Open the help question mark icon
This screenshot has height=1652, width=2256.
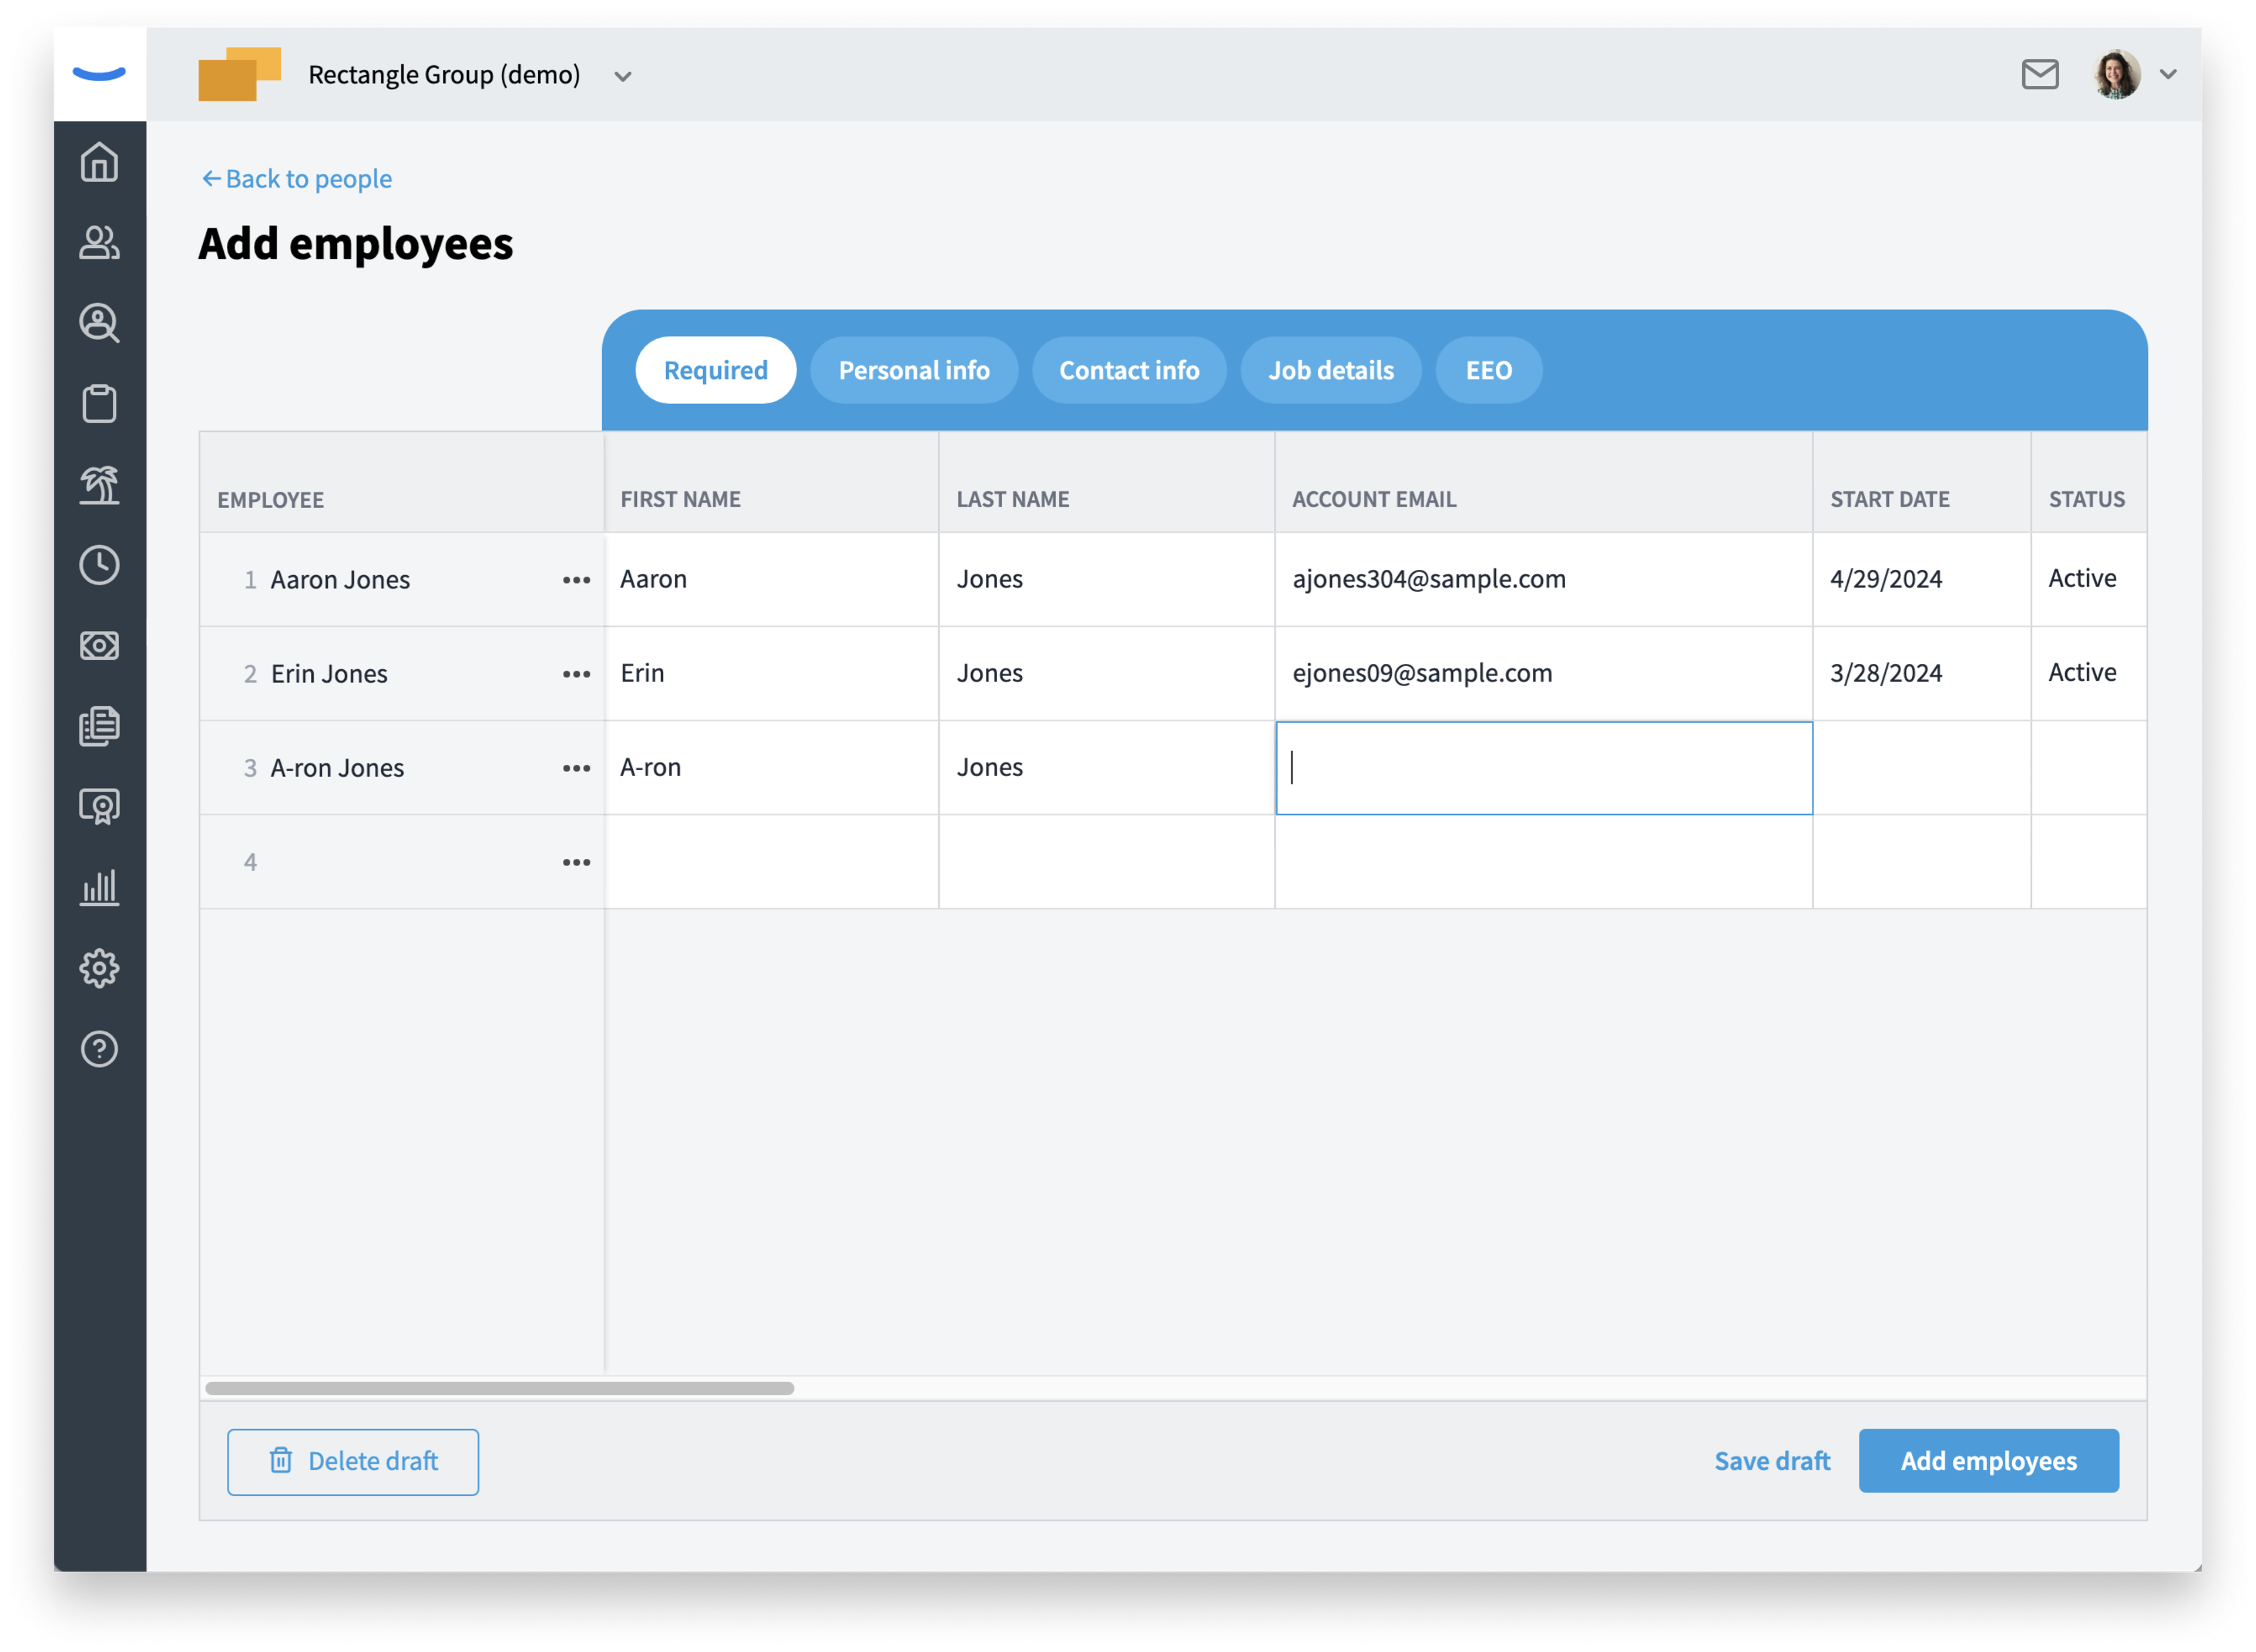(99, 1049)
